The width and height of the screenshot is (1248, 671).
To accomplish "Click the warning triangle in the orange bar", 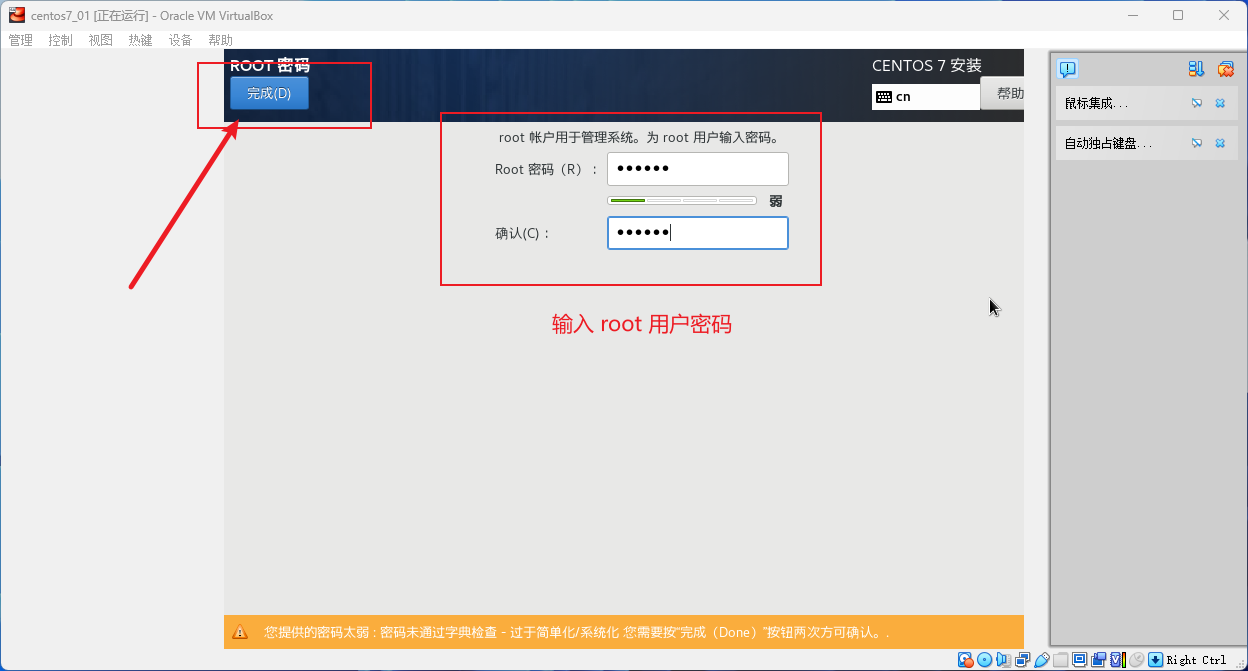I will coord(240,632).
